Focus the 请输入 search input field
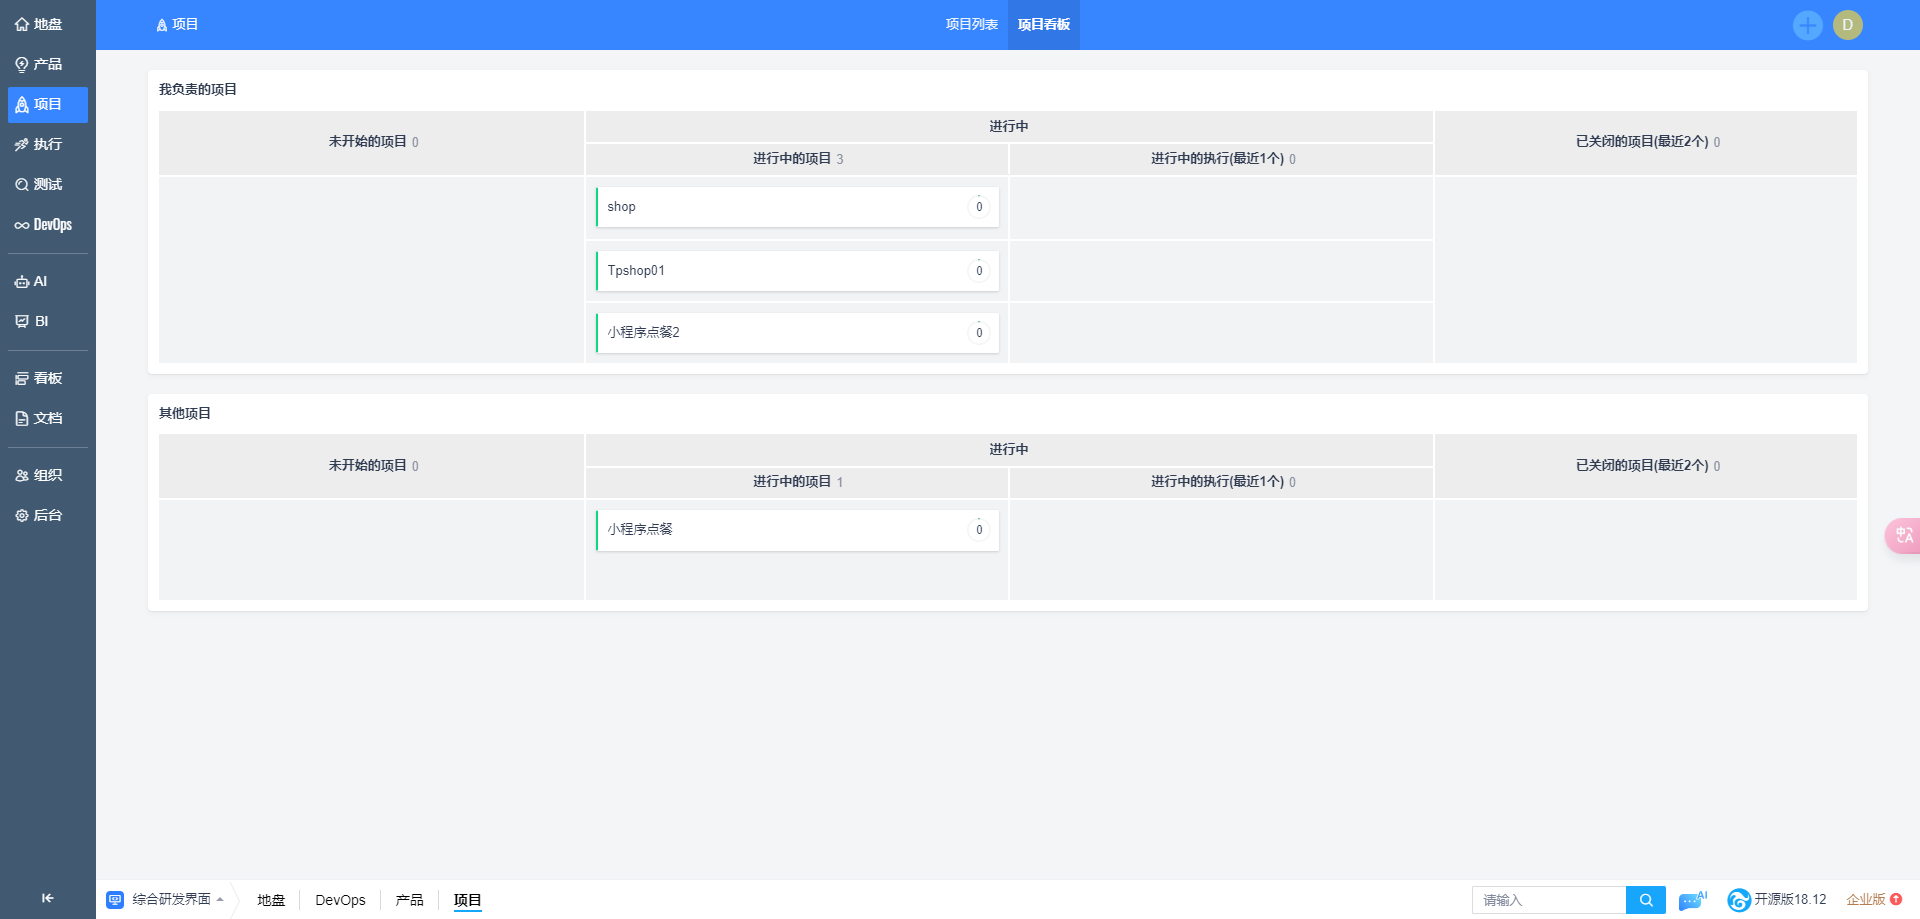Image resolution: width=1920 pixels, height=919 pixels. [1549, 900]
